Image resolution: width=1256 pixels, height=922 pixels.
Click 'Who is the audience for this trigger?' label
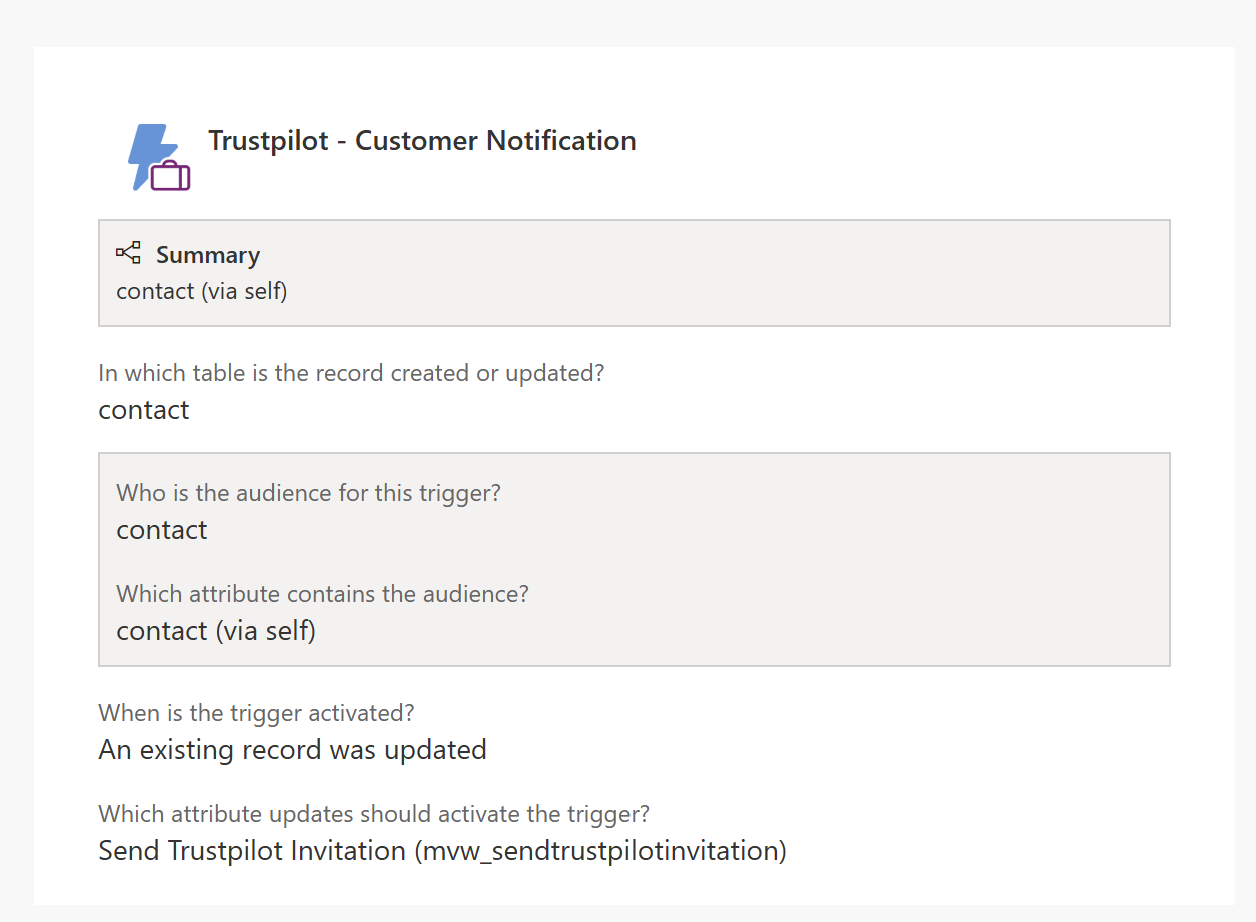pyautogui.click(x=308, y=493)
